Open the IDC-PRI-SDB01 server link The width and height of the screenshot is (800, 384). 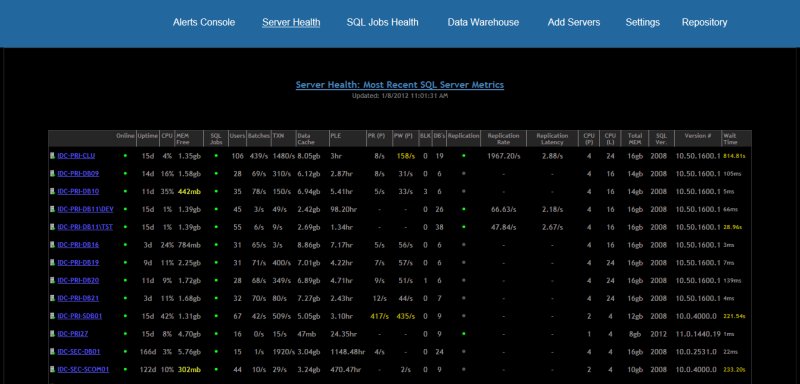80,316
